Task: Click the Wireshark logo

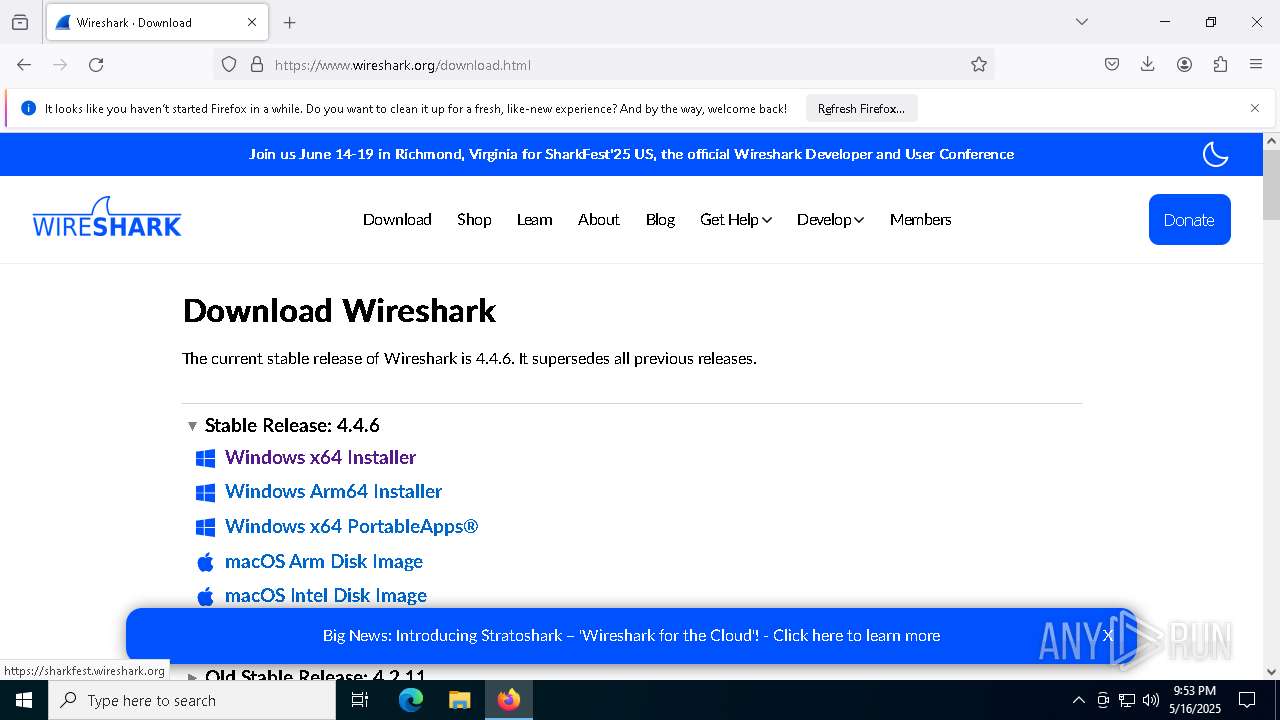Action: point(107,217)
